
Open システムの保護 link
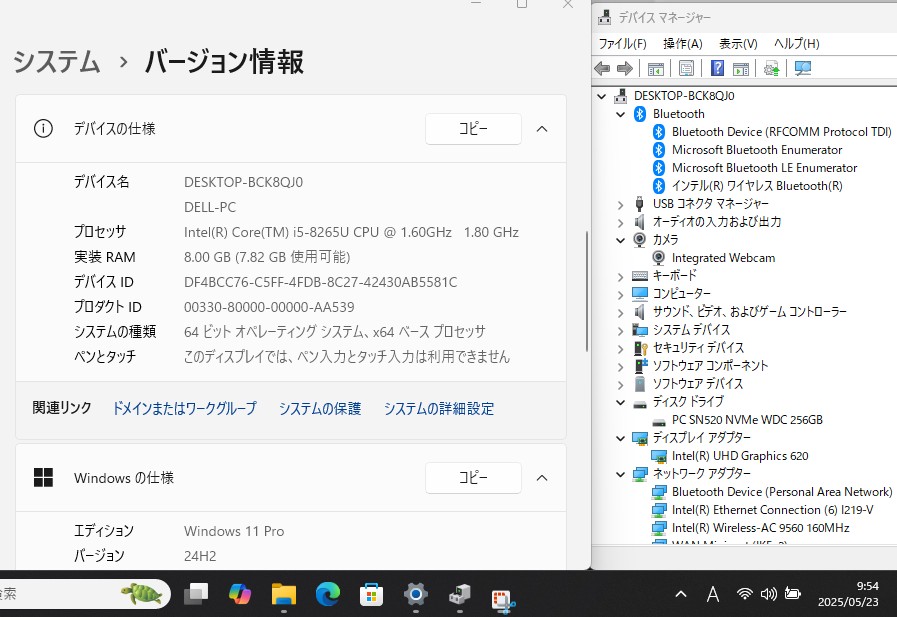click(320, 408)
